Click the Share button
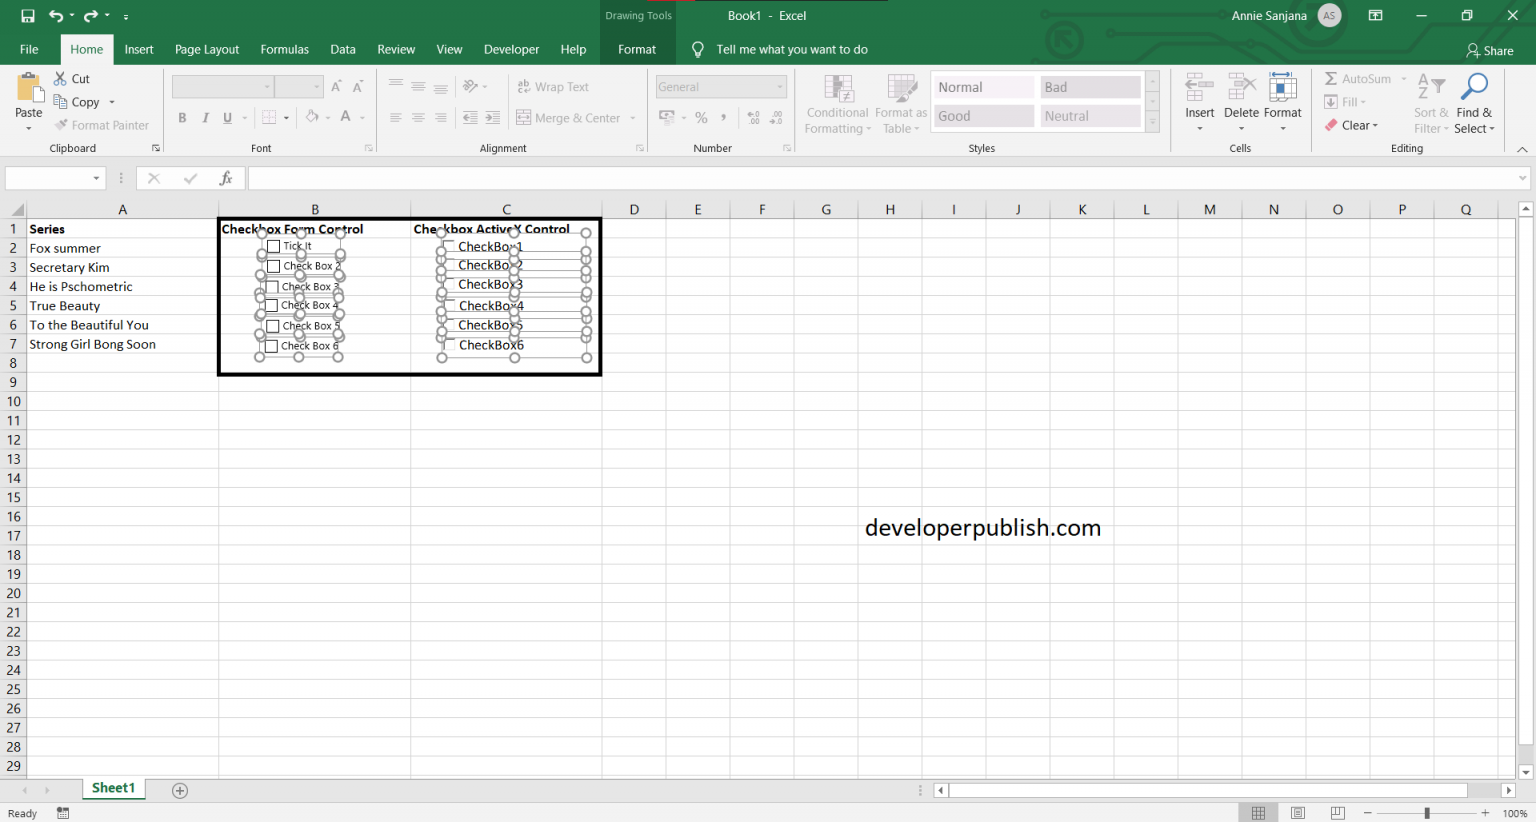 click(x=1489, y=50)
